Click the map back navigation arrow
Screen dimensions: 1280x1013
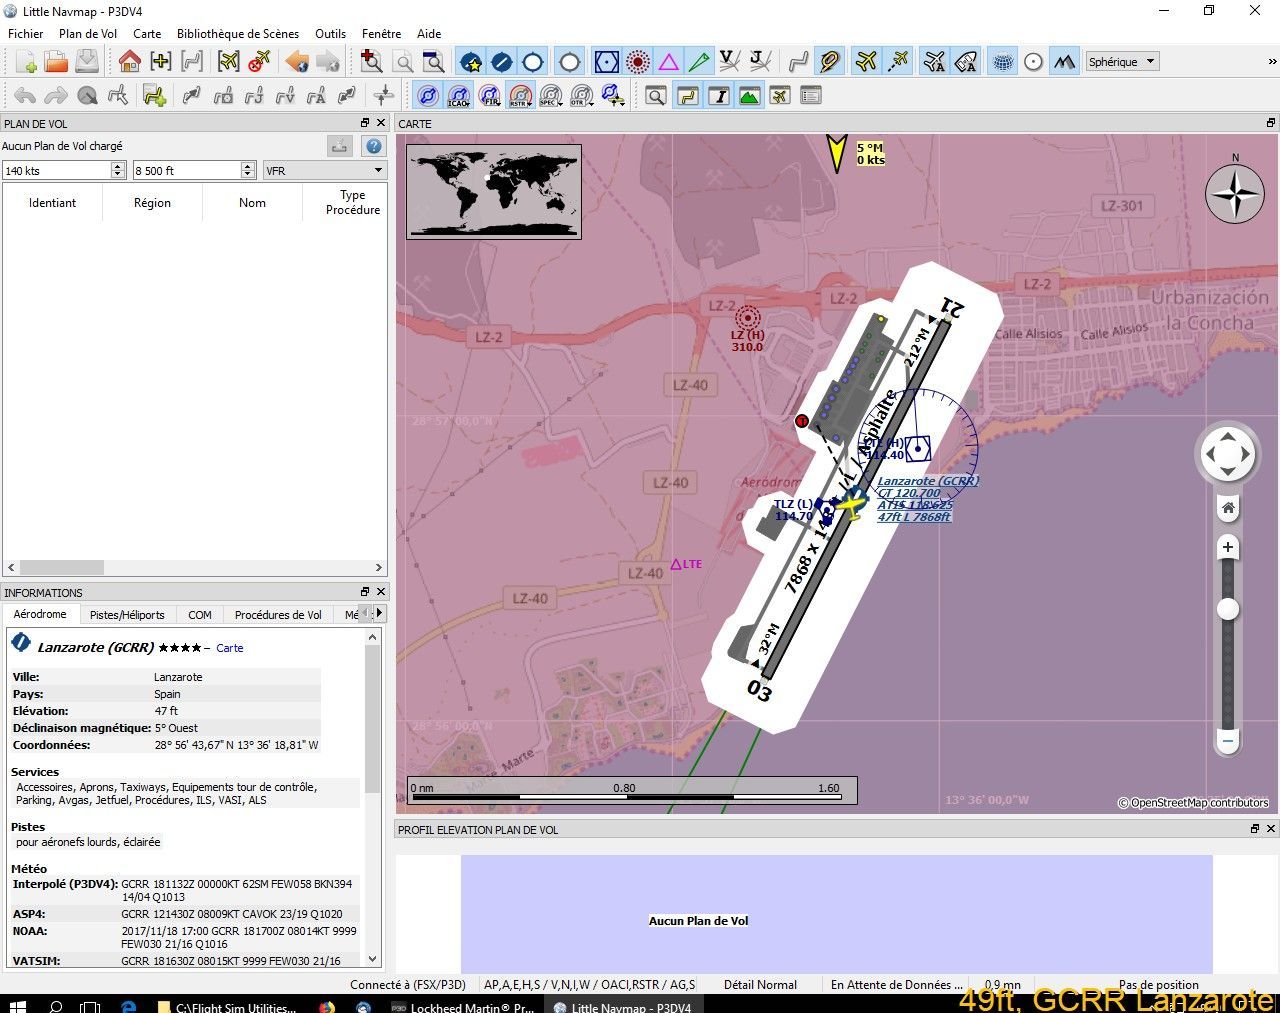[297, 62]
